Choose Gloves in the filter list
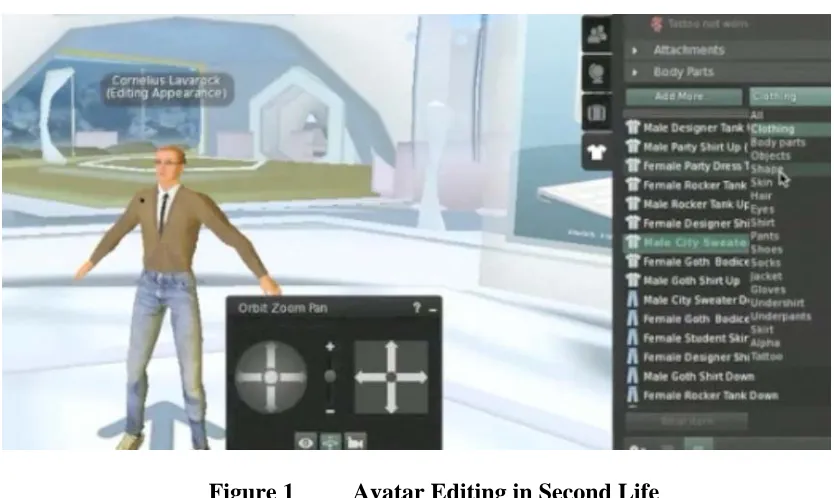This screenshot has height=498, width=834. 768,289
